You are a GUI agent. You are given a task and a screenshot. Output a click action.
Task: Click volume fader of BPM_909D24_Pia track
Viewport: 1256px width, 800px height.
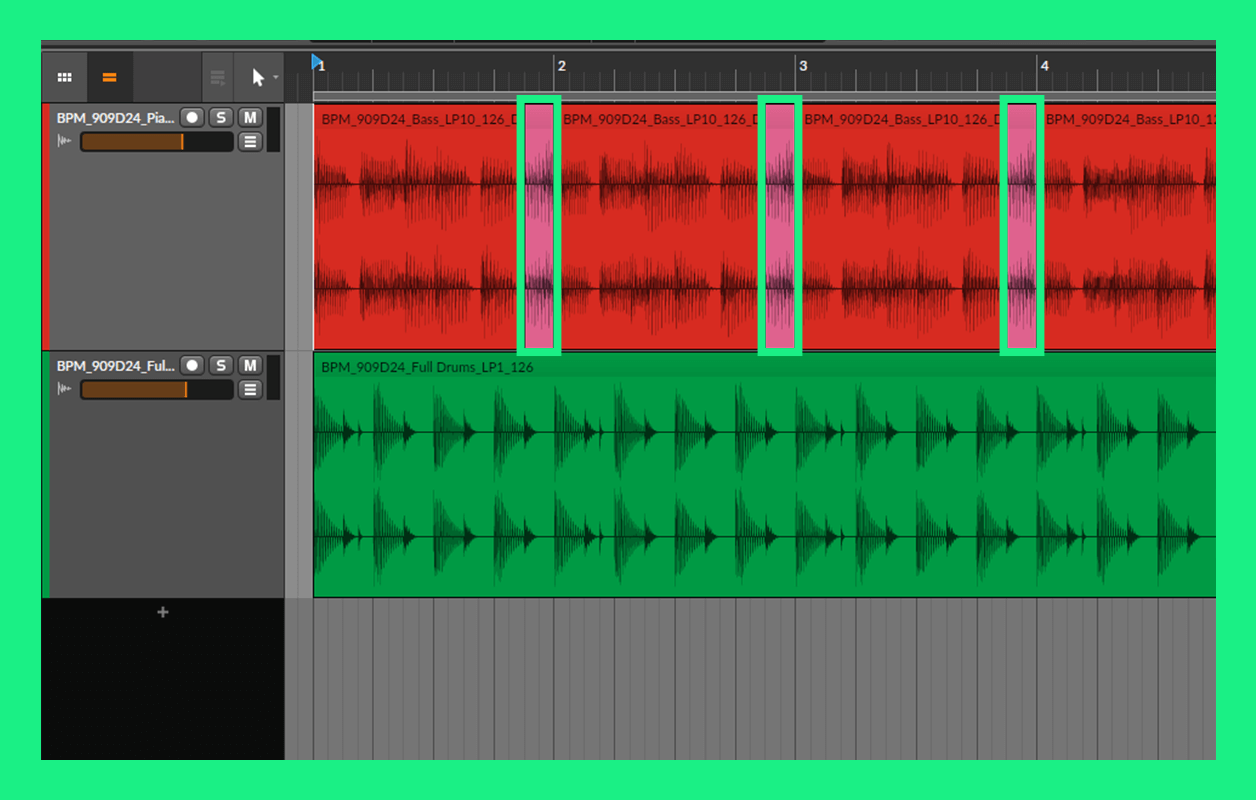tap(156, 142)
